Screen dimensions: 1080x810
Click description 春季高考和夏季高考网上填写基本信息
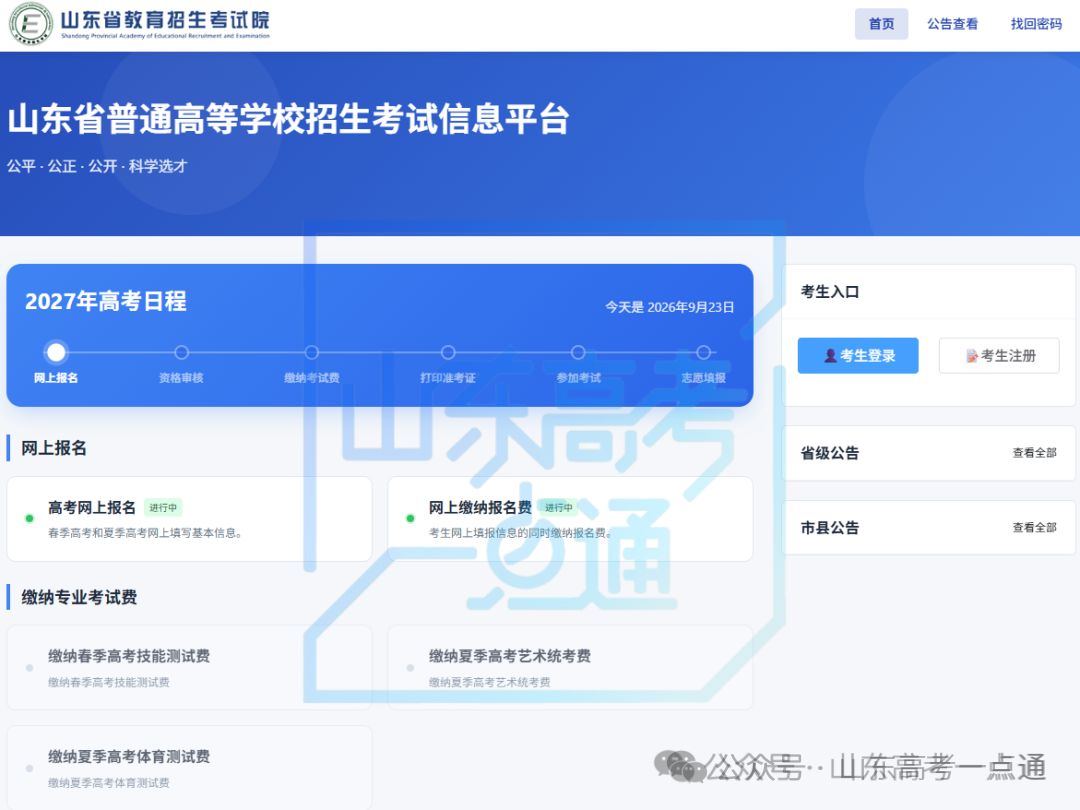tap(145, 533)
